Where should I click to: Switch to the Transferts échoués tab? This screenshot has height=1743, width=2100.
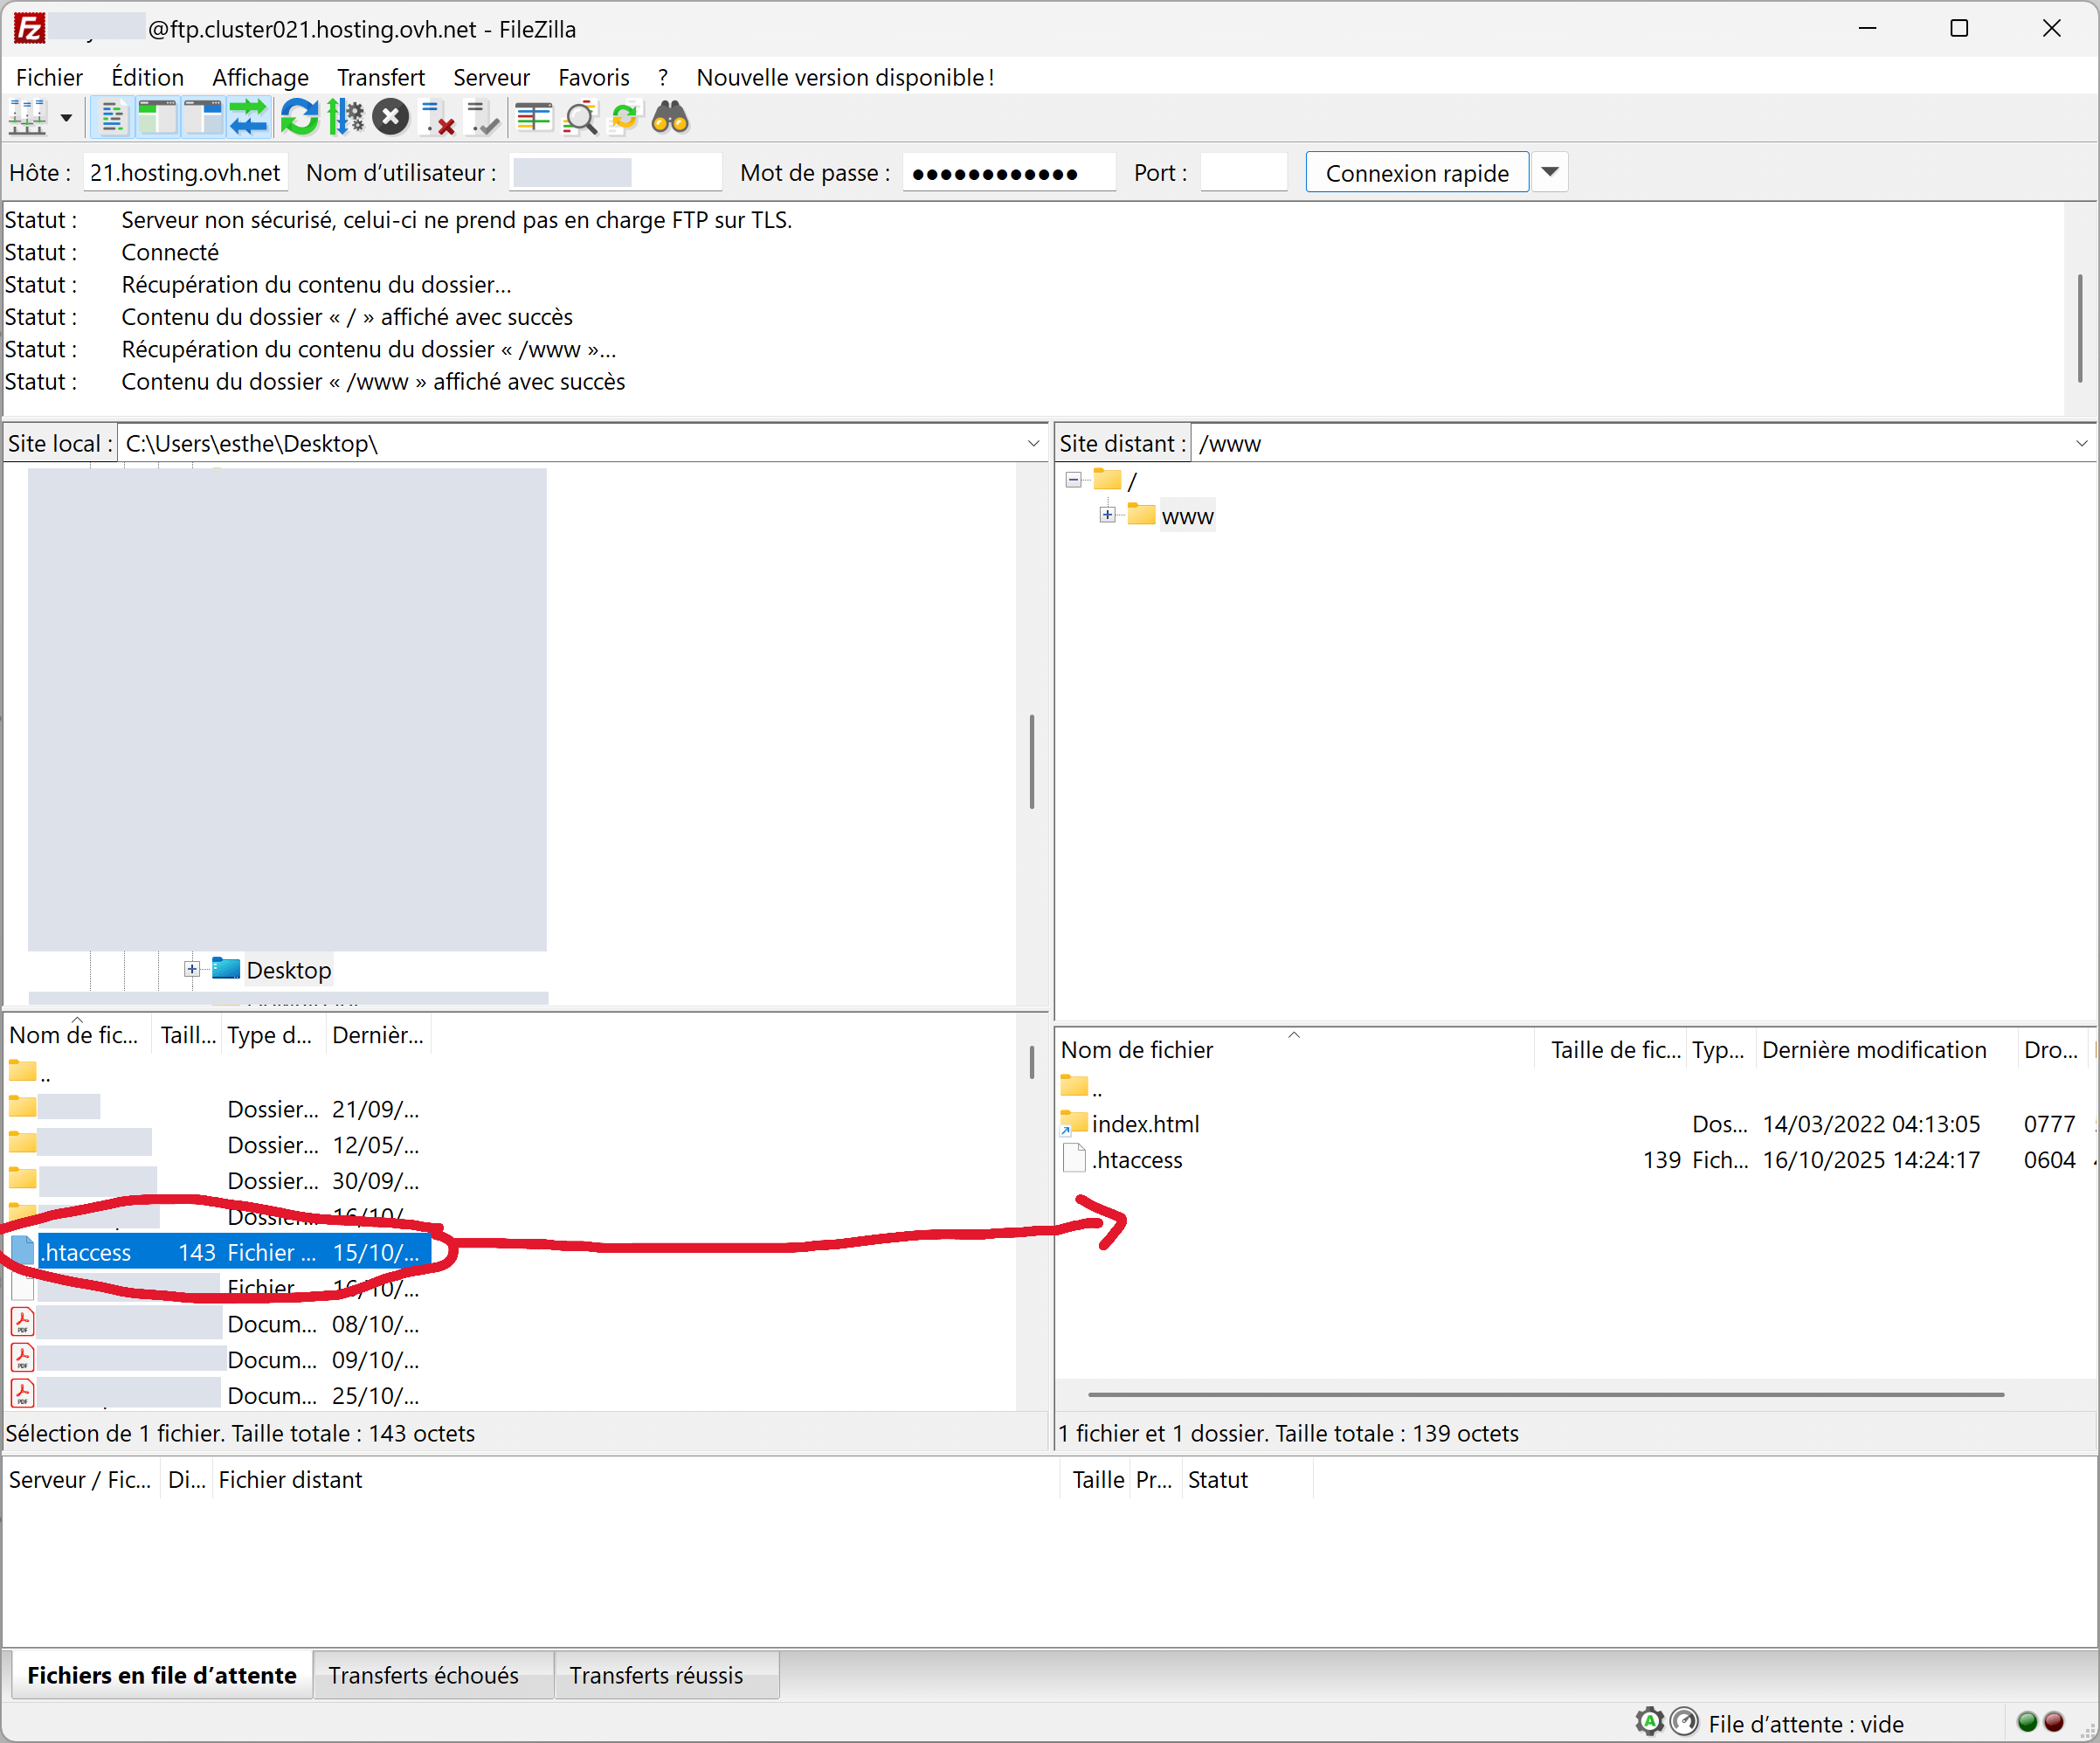(x=423, y=1675)
